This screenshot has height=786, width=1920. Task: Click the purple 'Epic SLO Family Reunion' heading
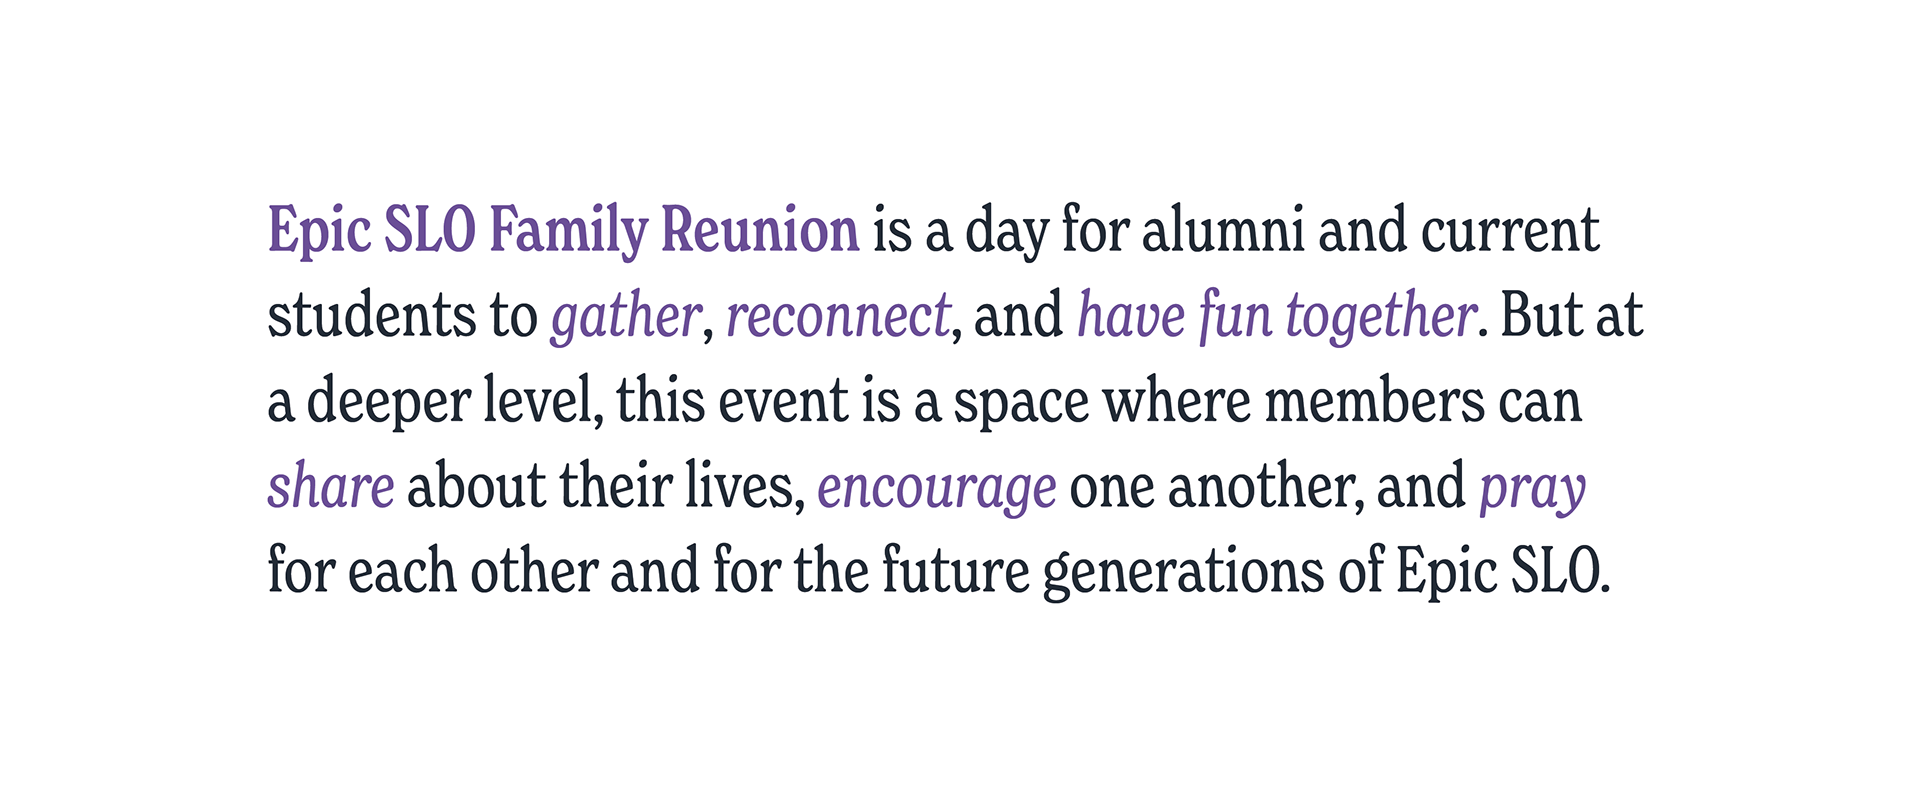tap(564, 231)
